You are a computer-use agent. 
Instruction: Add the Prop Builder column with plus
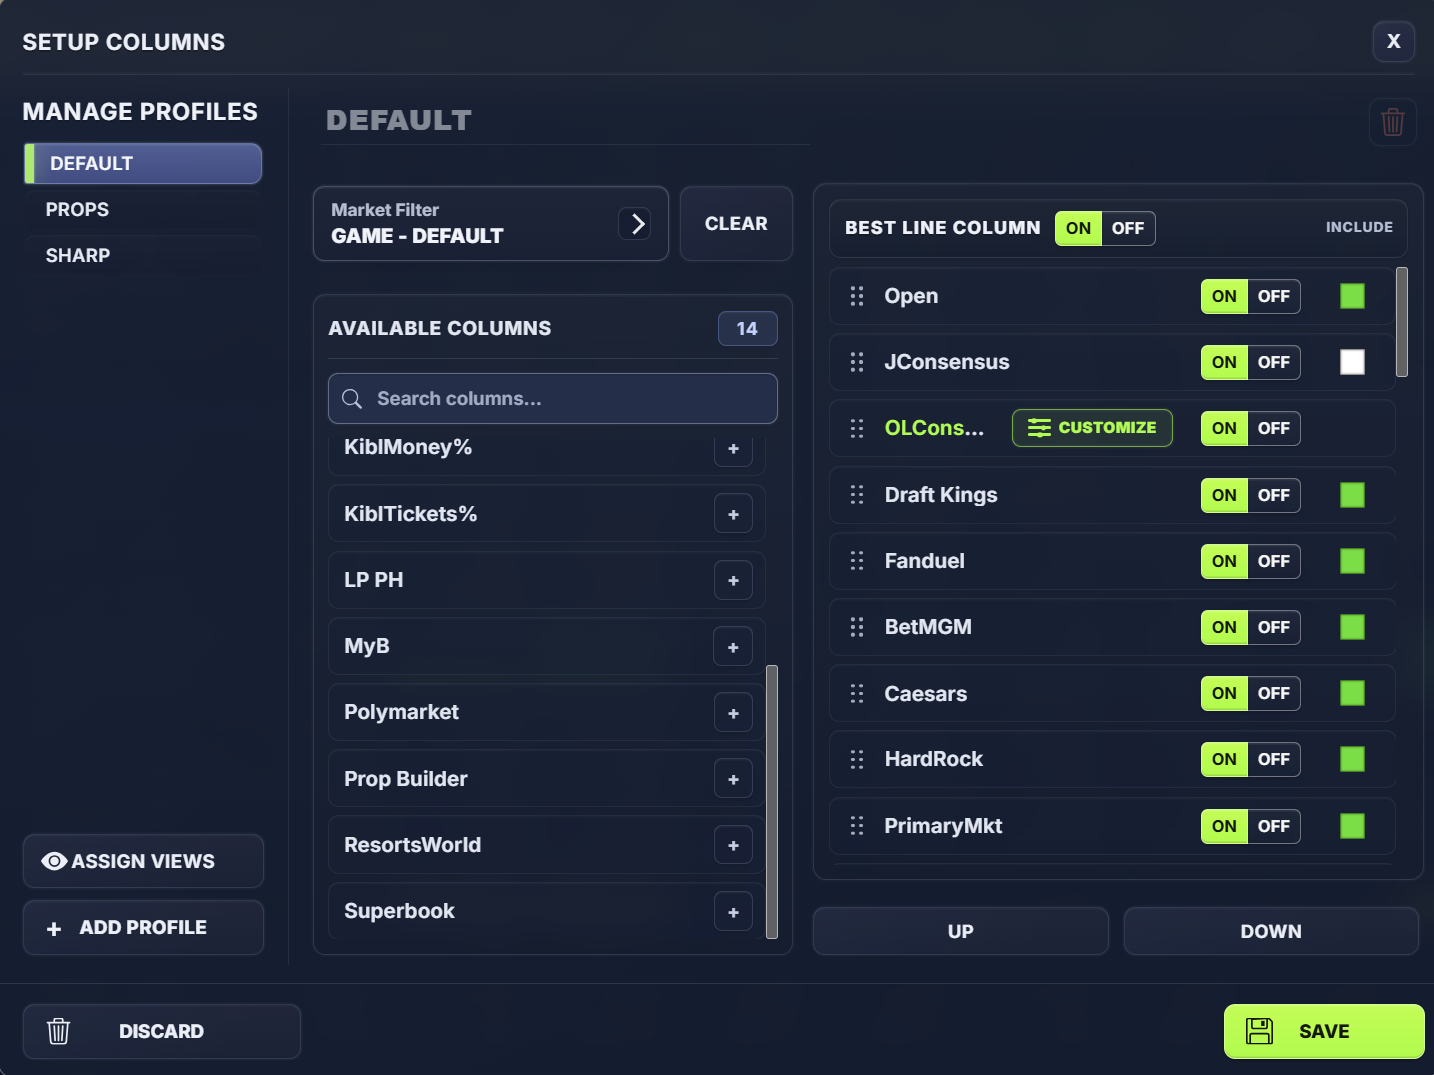[x=733, y=779]
